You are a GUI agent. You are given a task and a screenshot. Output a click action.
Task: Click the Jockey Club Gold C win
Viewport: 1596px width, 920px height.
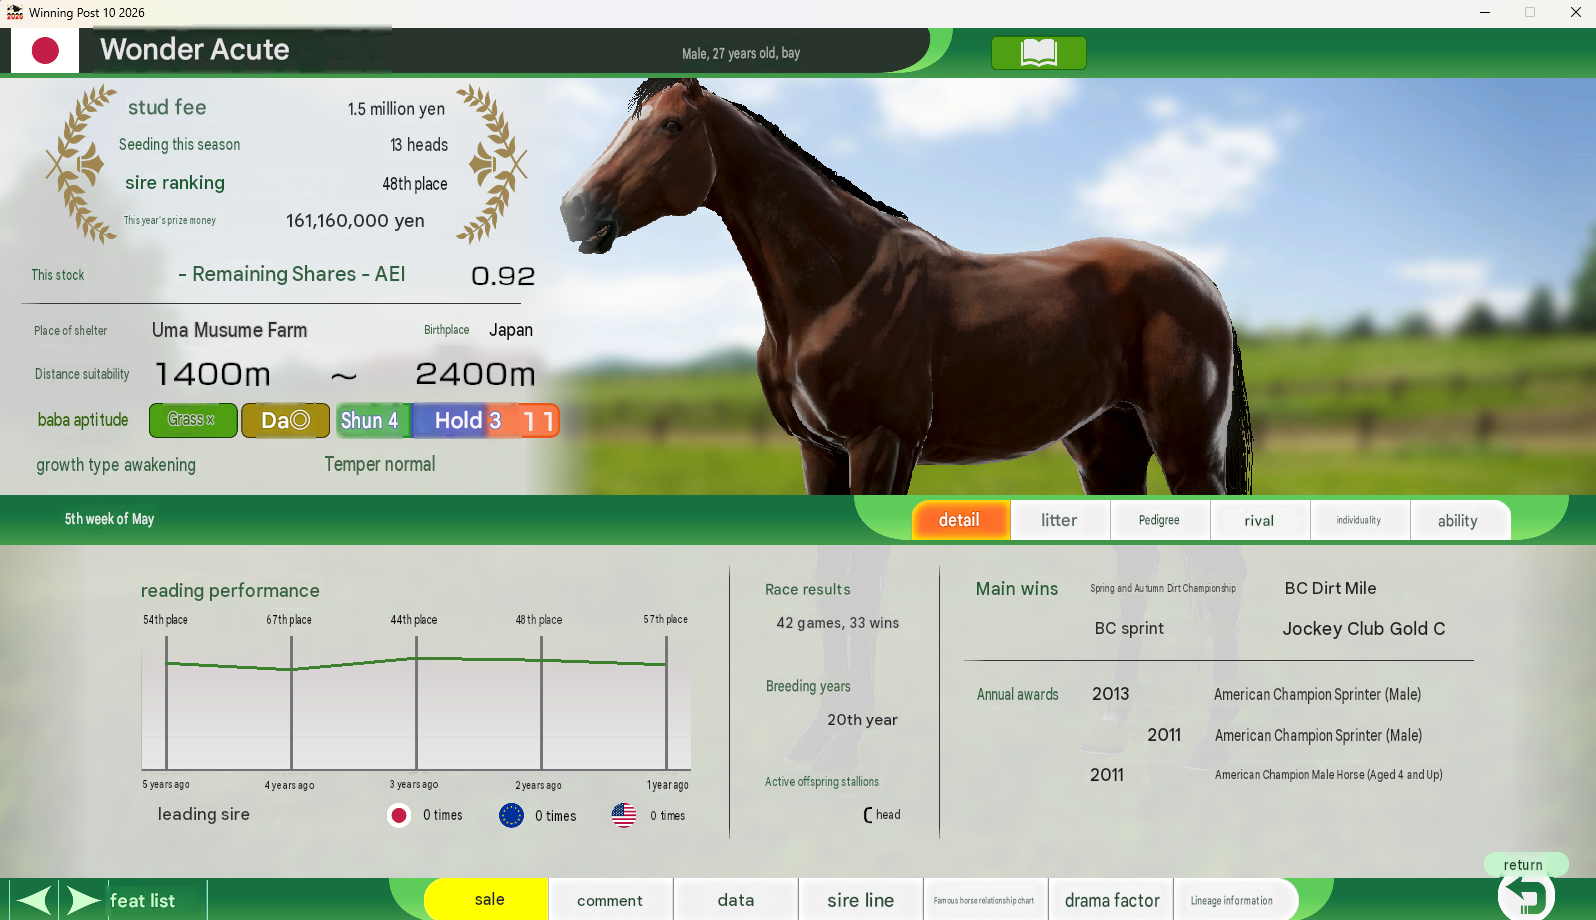[x=1364, y=629]
